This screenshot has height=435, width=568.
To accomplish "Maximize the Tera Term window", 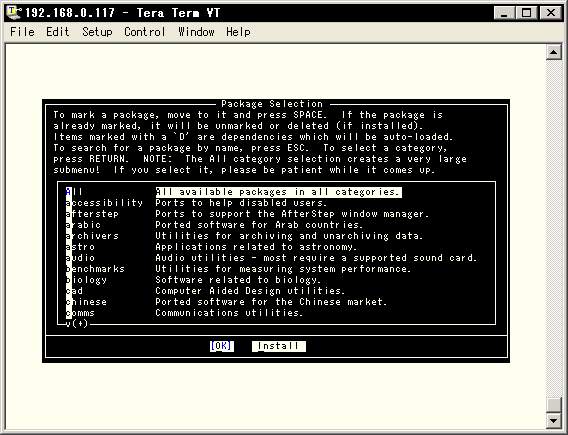I will click(x=526, y=13).
